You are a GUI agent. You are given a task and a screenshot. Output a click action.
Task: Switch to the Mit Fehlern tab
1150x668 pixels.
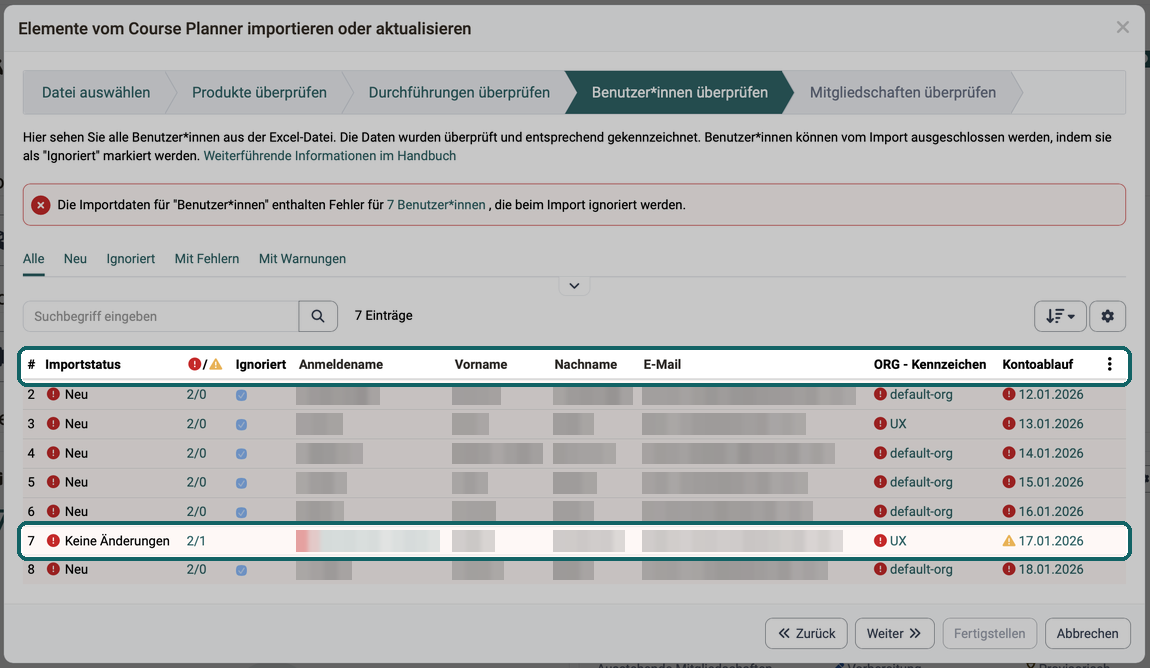tap(207, 259)
